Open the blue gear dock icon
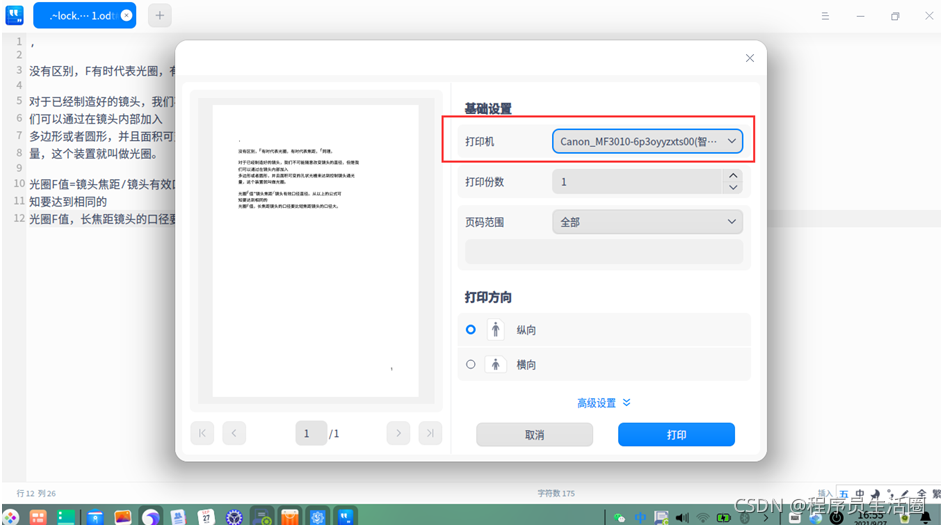Image resolution: width=941 pixels, height=525 pixels. [x=234, y=517]
